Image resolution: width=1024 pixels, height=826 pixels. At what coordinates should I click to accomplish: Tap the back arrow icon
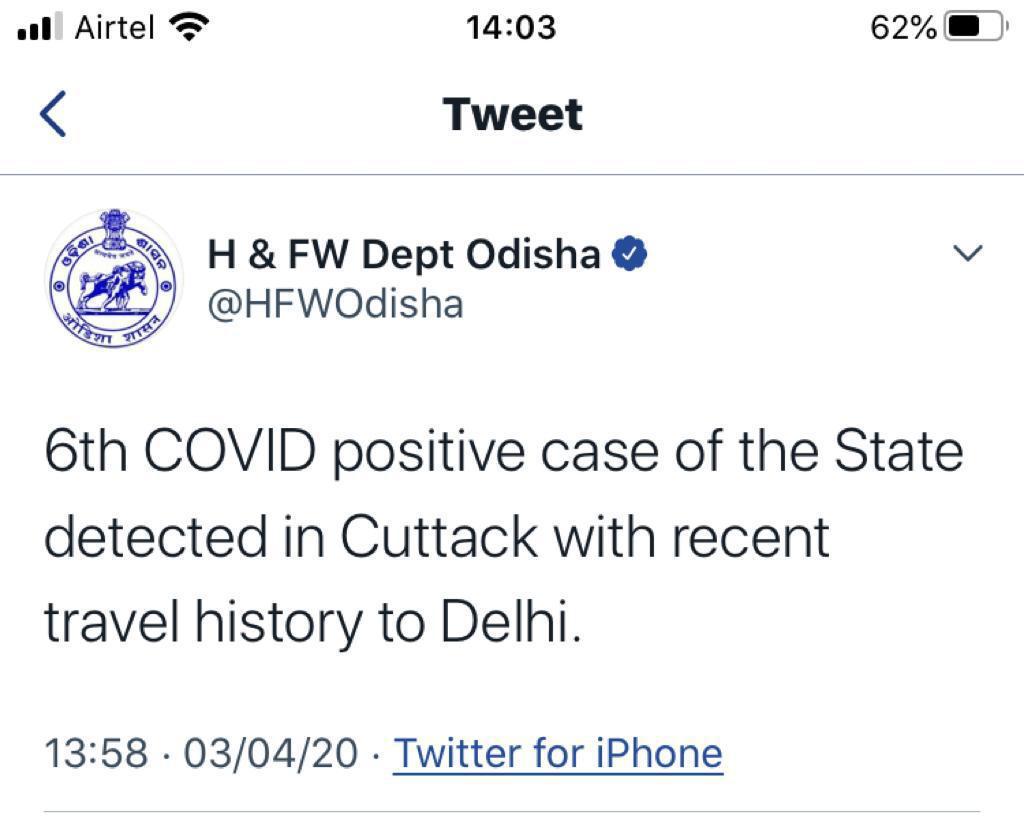coord(53,114)
